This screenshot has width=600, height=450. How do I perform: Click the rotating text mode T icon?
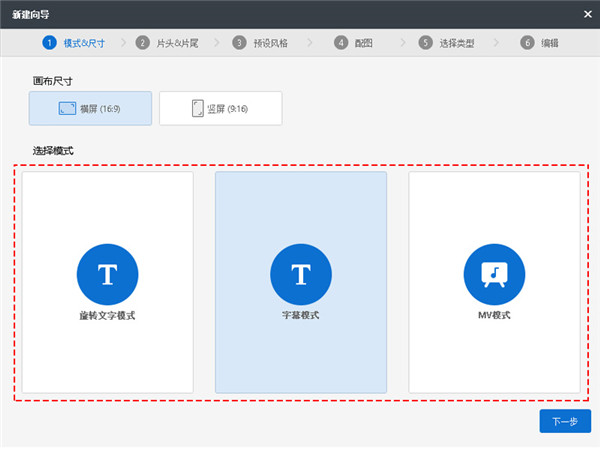pos(107,273)
